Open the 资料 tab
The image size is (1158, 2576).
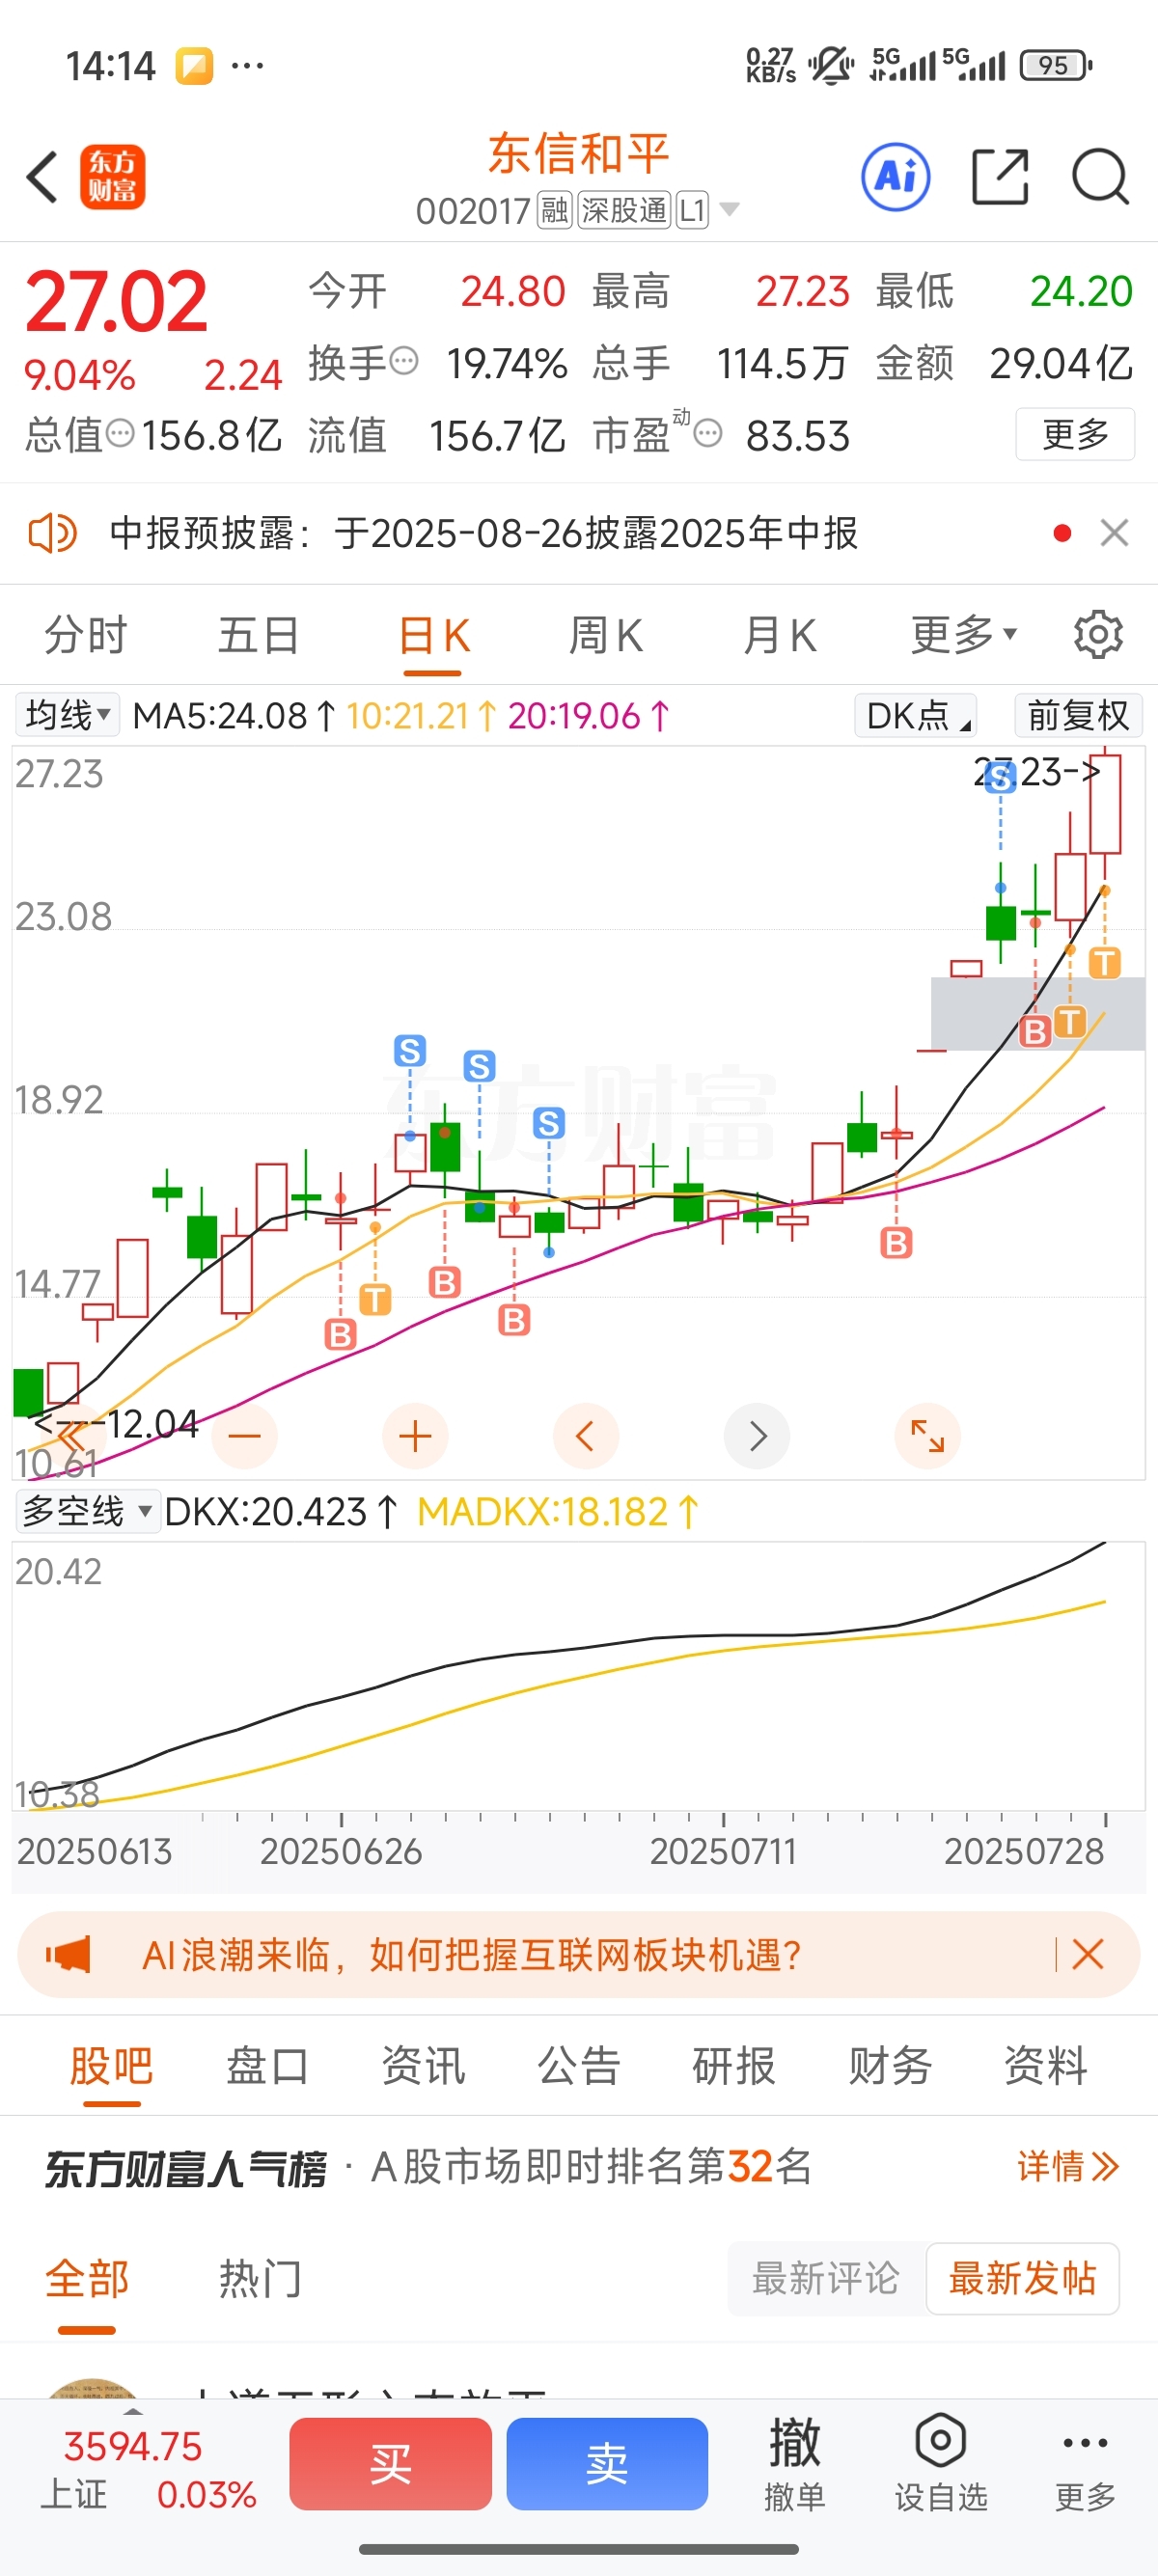point(1046,2066)
